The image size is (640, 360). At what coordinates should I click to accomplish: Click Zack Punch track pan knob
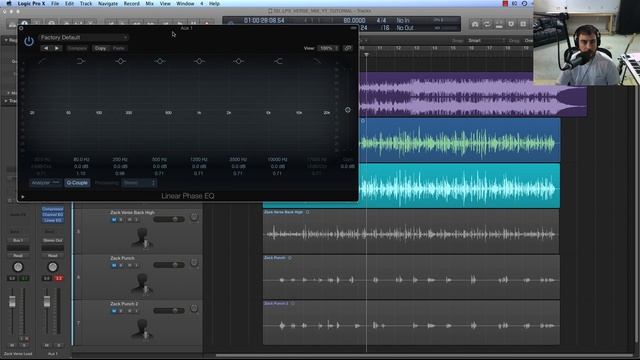click(x=194, y=263)
